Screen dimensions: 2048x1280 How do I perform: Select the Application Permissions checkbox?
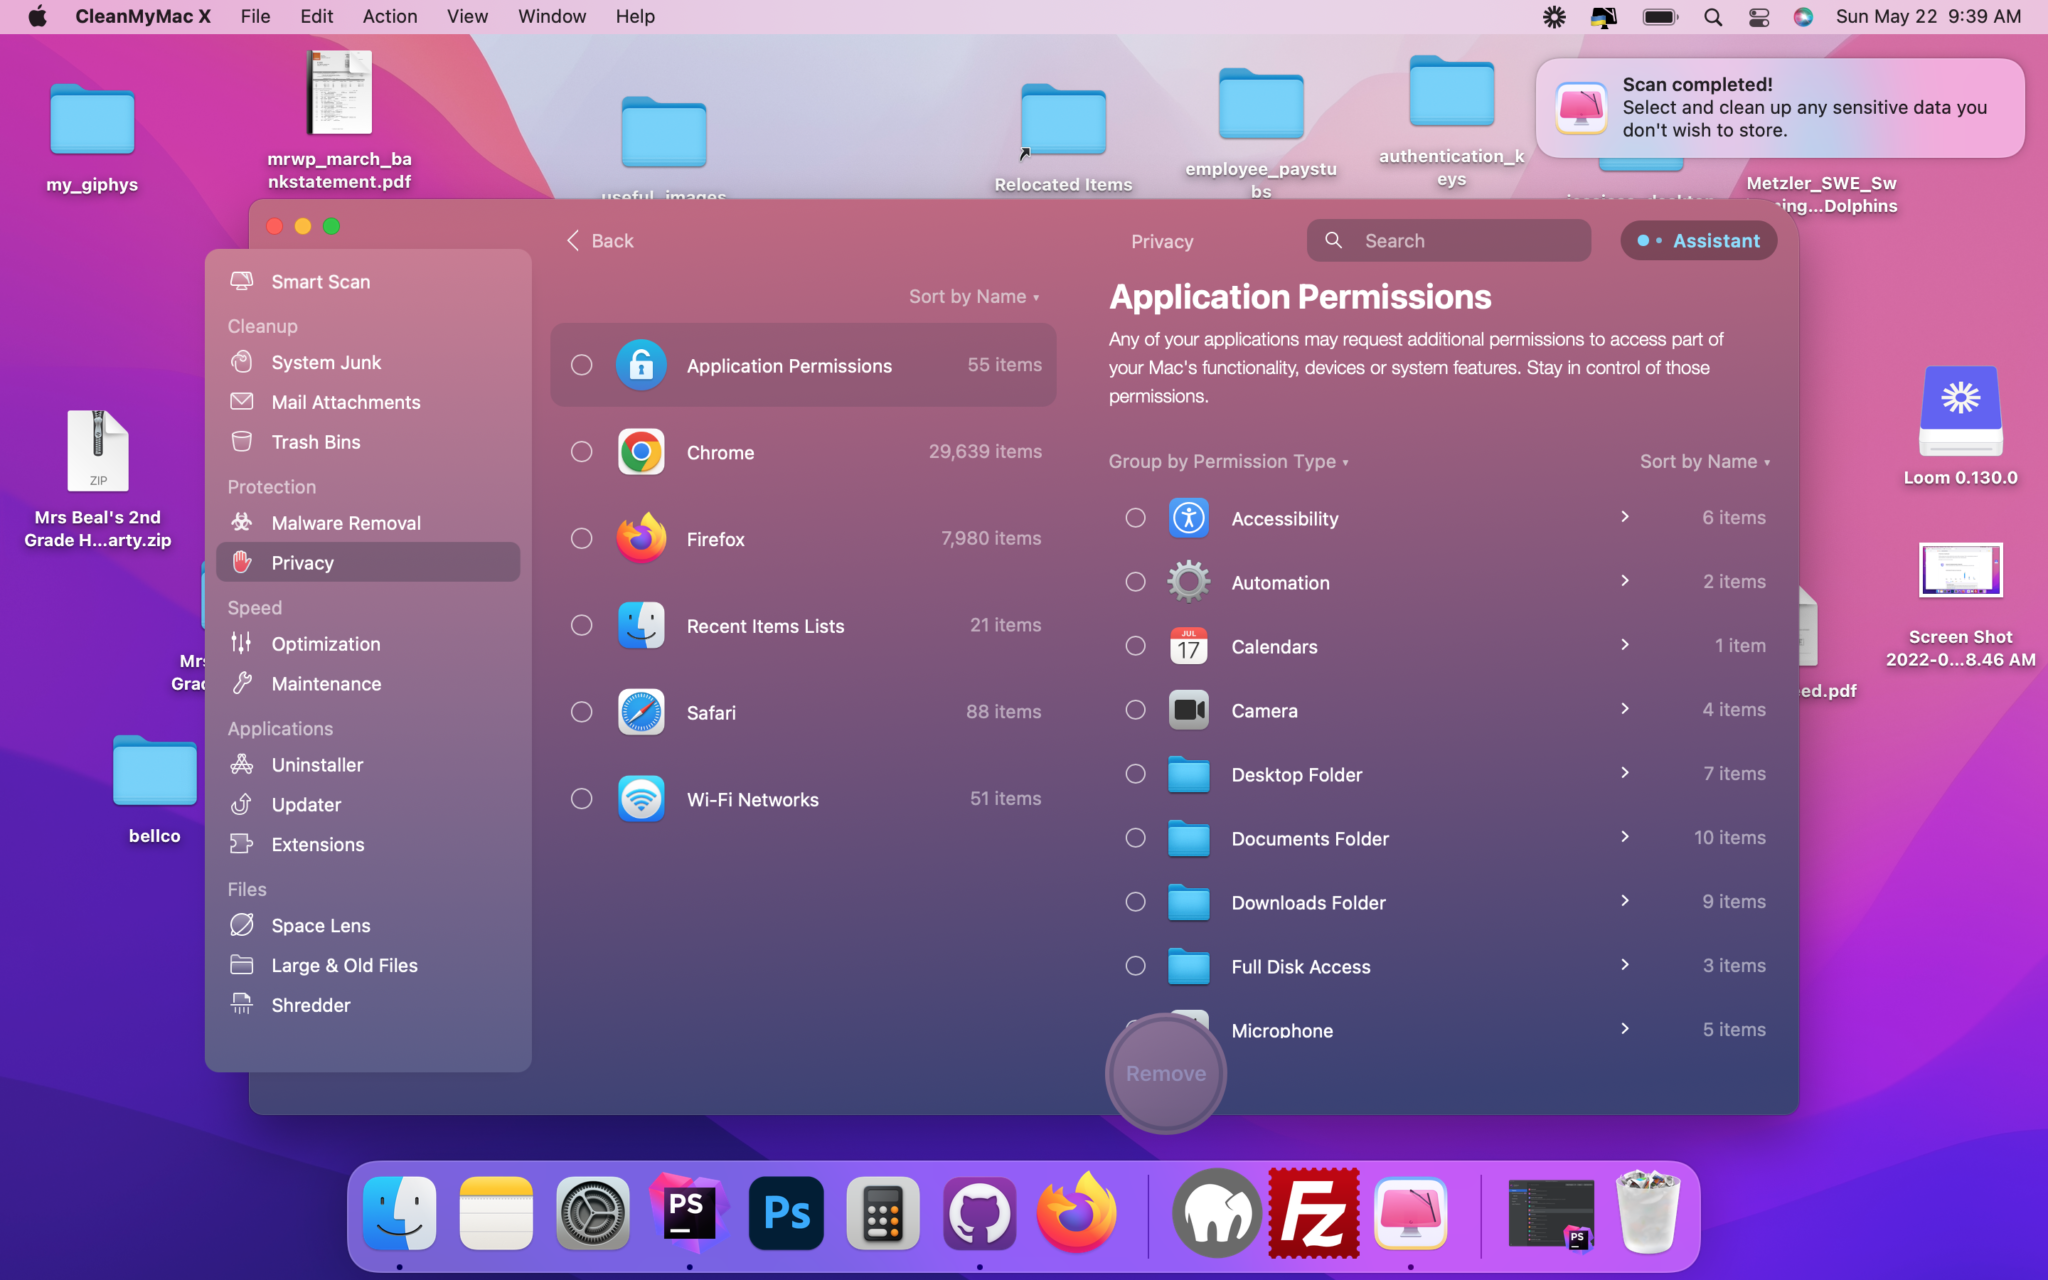tap(582, 365)
